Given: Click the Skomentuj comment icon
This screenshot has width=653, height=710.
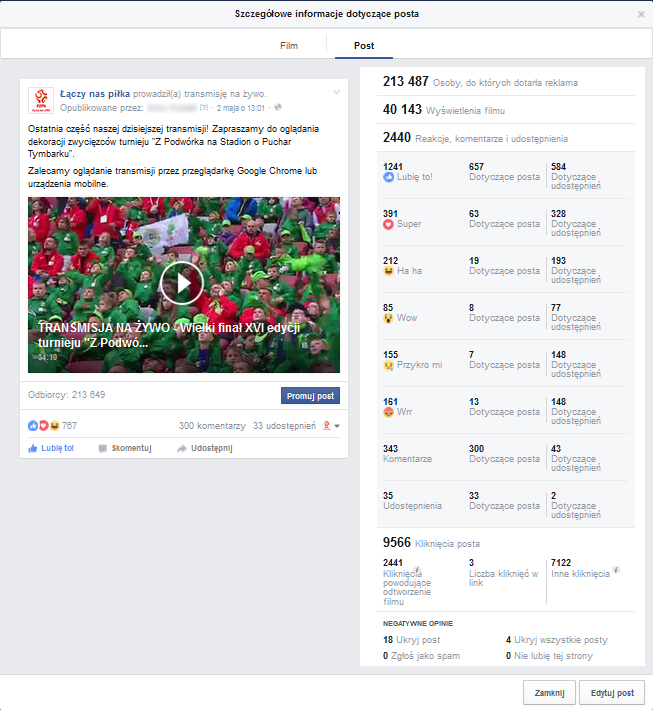Looking at the screenshot, I should tap(103, 448).
